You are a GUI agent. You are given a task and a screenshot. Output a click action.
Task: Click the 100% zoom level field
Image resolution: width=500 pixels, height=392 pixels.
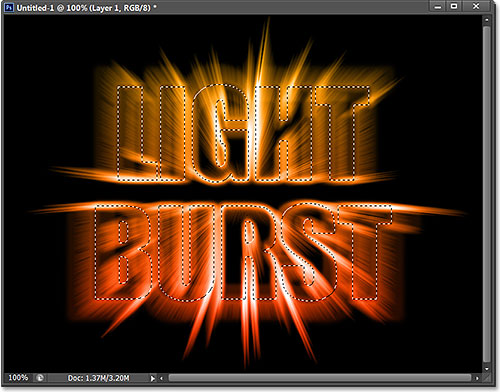(x=18, y=378)
